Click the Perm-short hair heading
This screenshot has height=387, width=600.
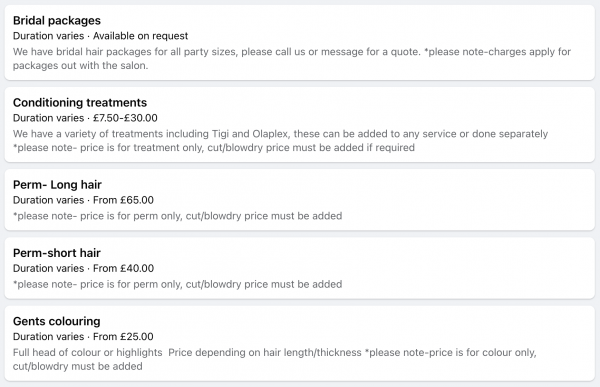57,253
